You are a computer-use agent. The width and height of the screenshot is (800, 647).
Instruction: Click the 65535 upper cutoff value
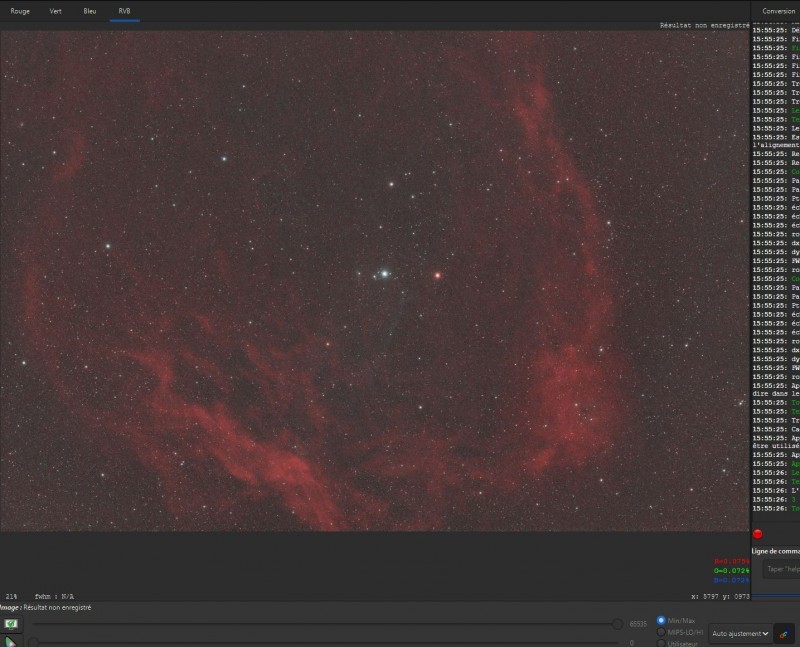[638, 624]
